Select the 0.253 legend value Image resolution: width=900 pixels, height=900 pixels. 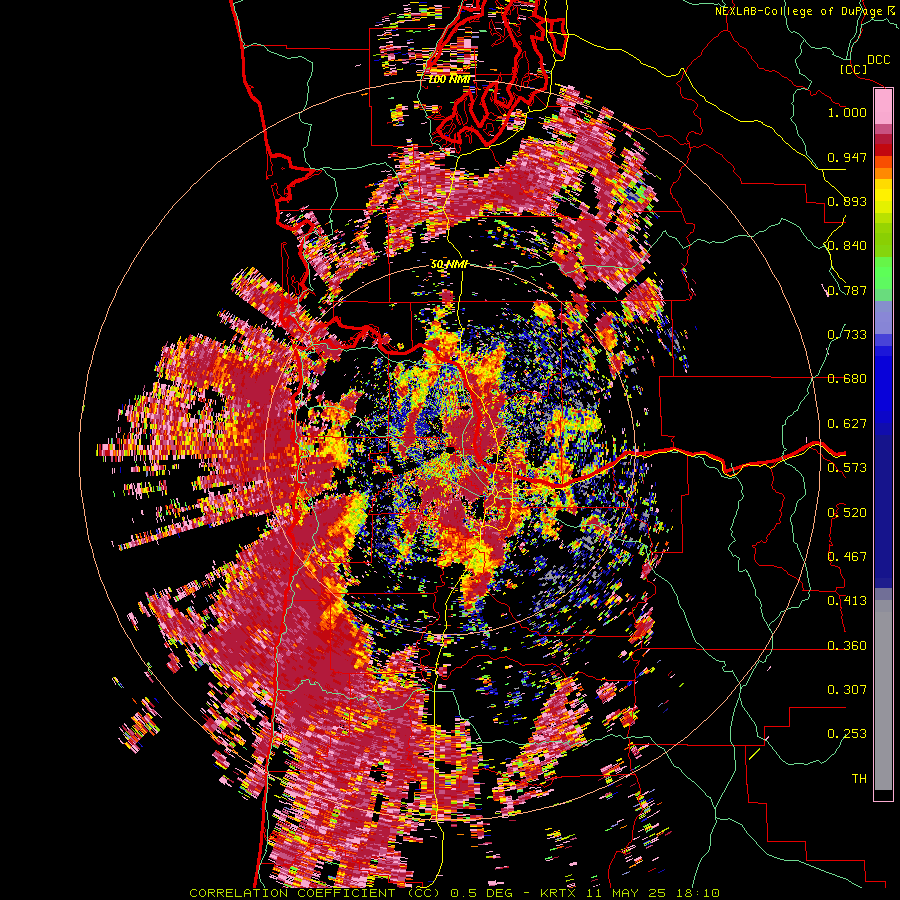[x=847, y=734]
